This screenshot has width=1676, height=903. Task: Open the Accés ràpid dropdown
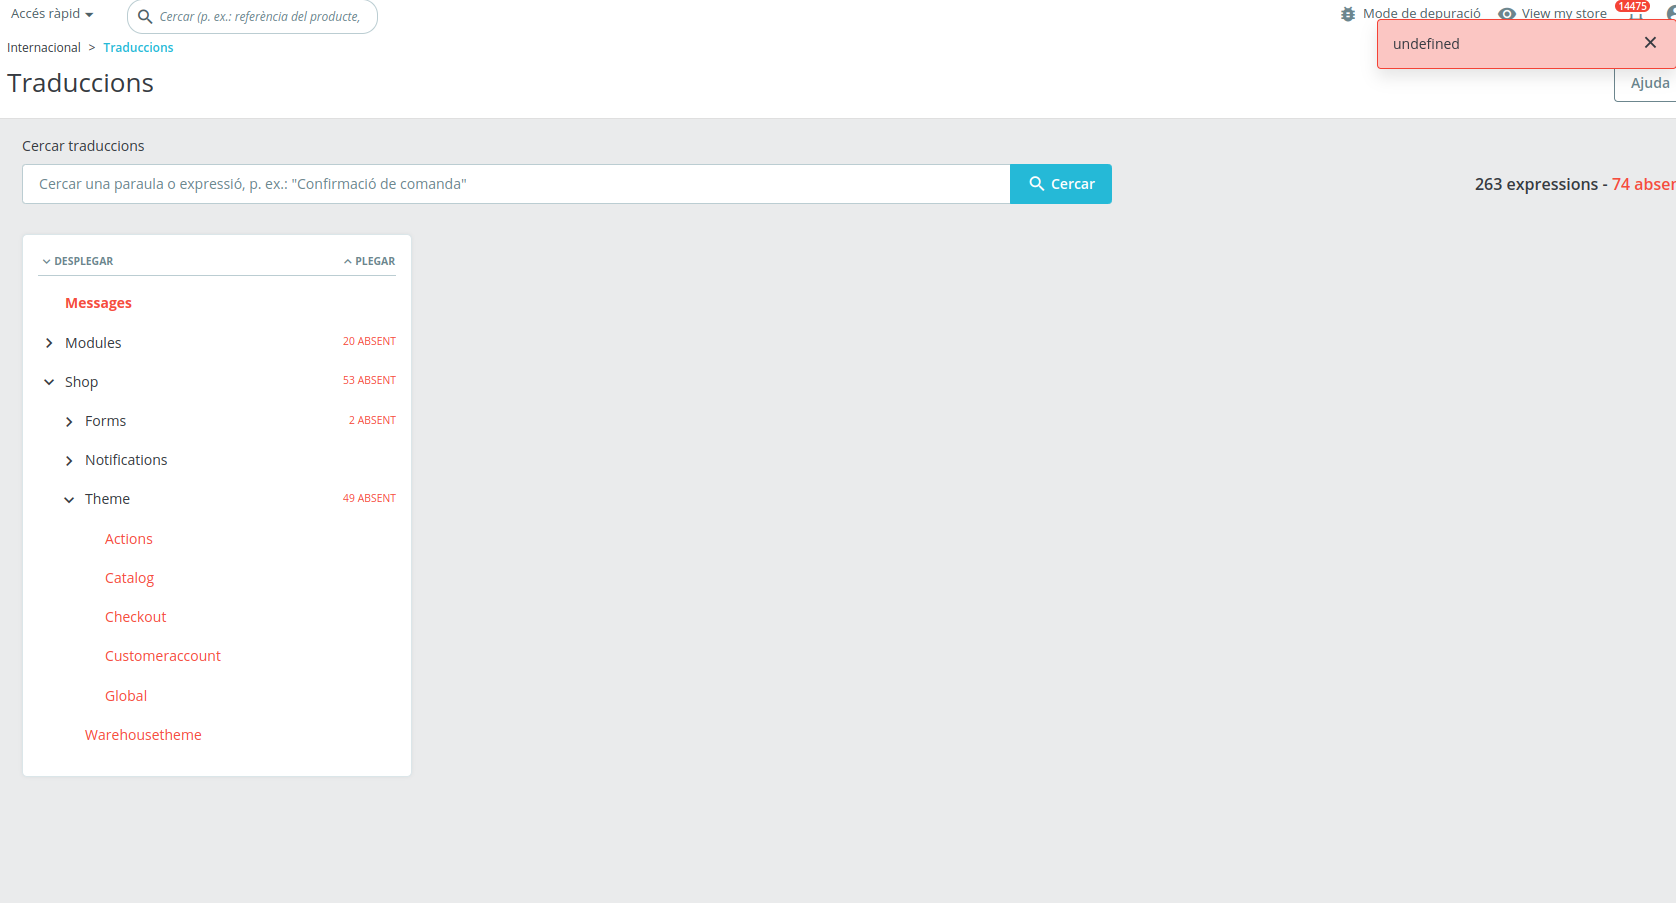click(52, 14)
